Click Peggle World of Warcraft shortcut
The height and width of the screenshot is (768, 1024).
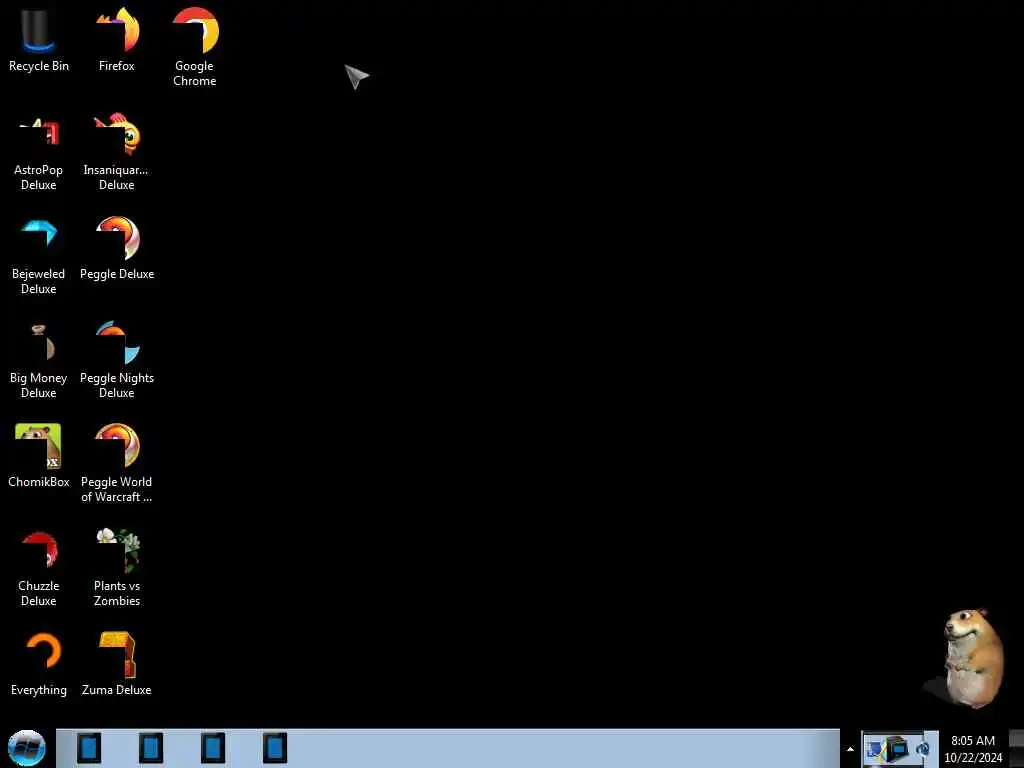click(x=117, y=464)
